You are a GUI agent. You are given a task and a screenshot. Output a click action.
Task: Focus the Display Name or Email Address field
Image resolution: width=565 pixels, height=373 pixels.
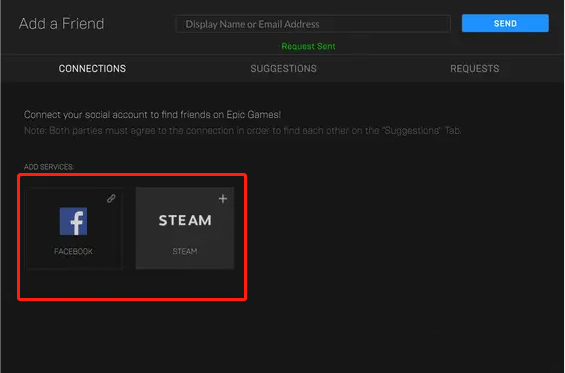(x=313, y=24)
